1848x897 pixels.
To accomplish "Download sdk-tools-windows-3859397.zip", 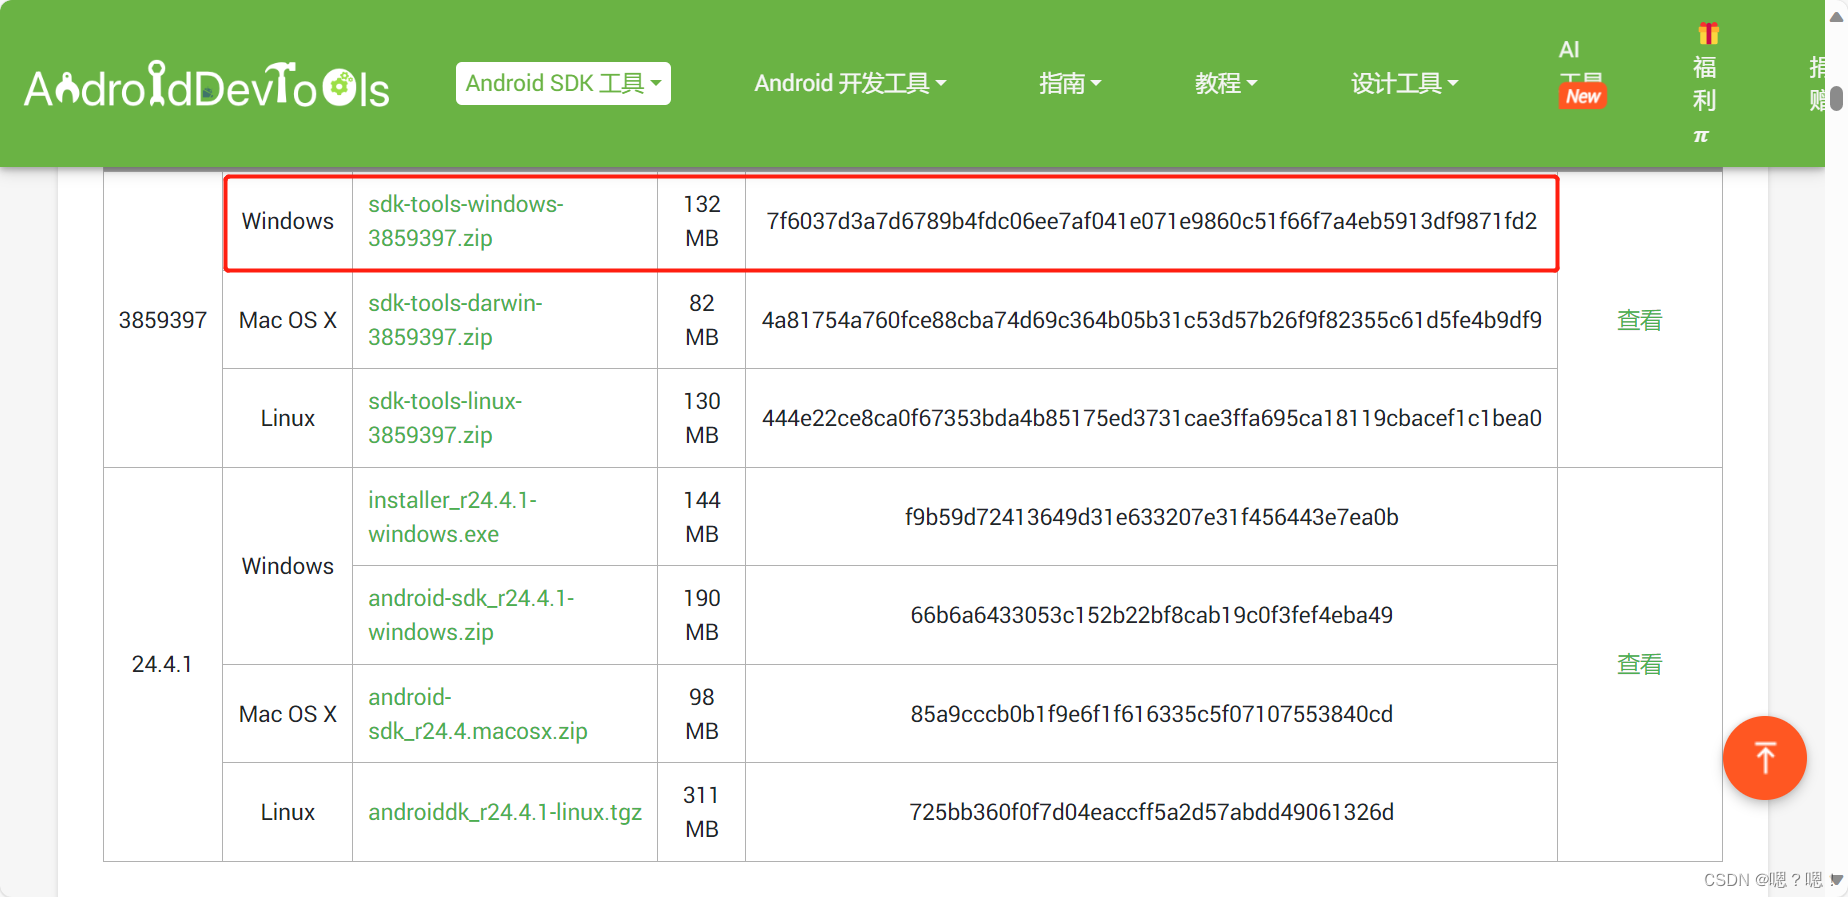I will (x=466, y=221).
